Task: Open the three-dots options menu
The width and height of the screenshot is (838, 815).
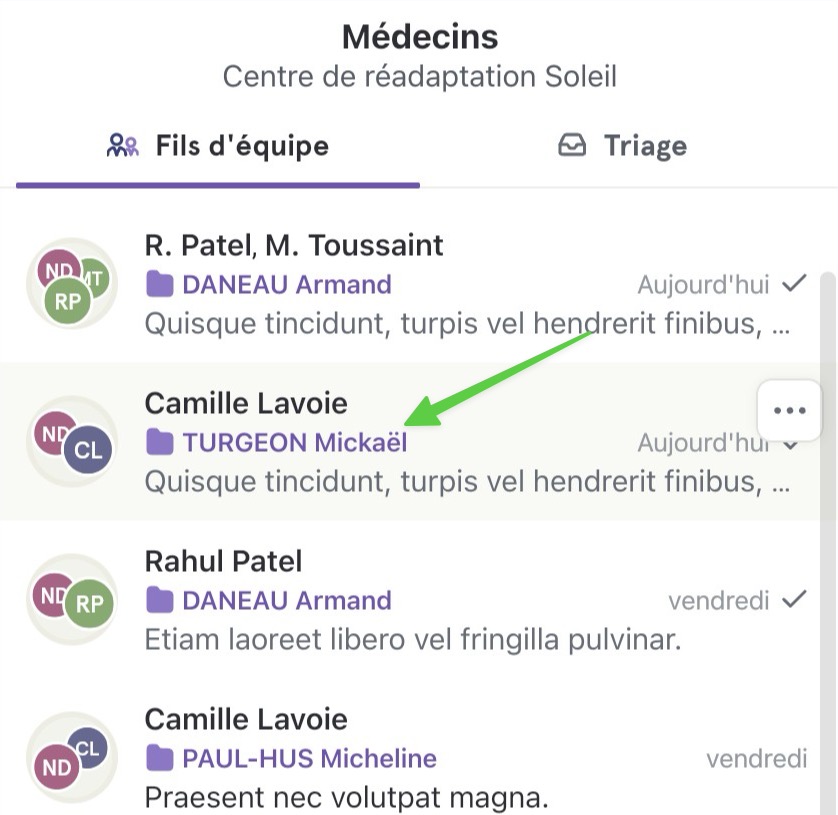Action: click(789, 410)
